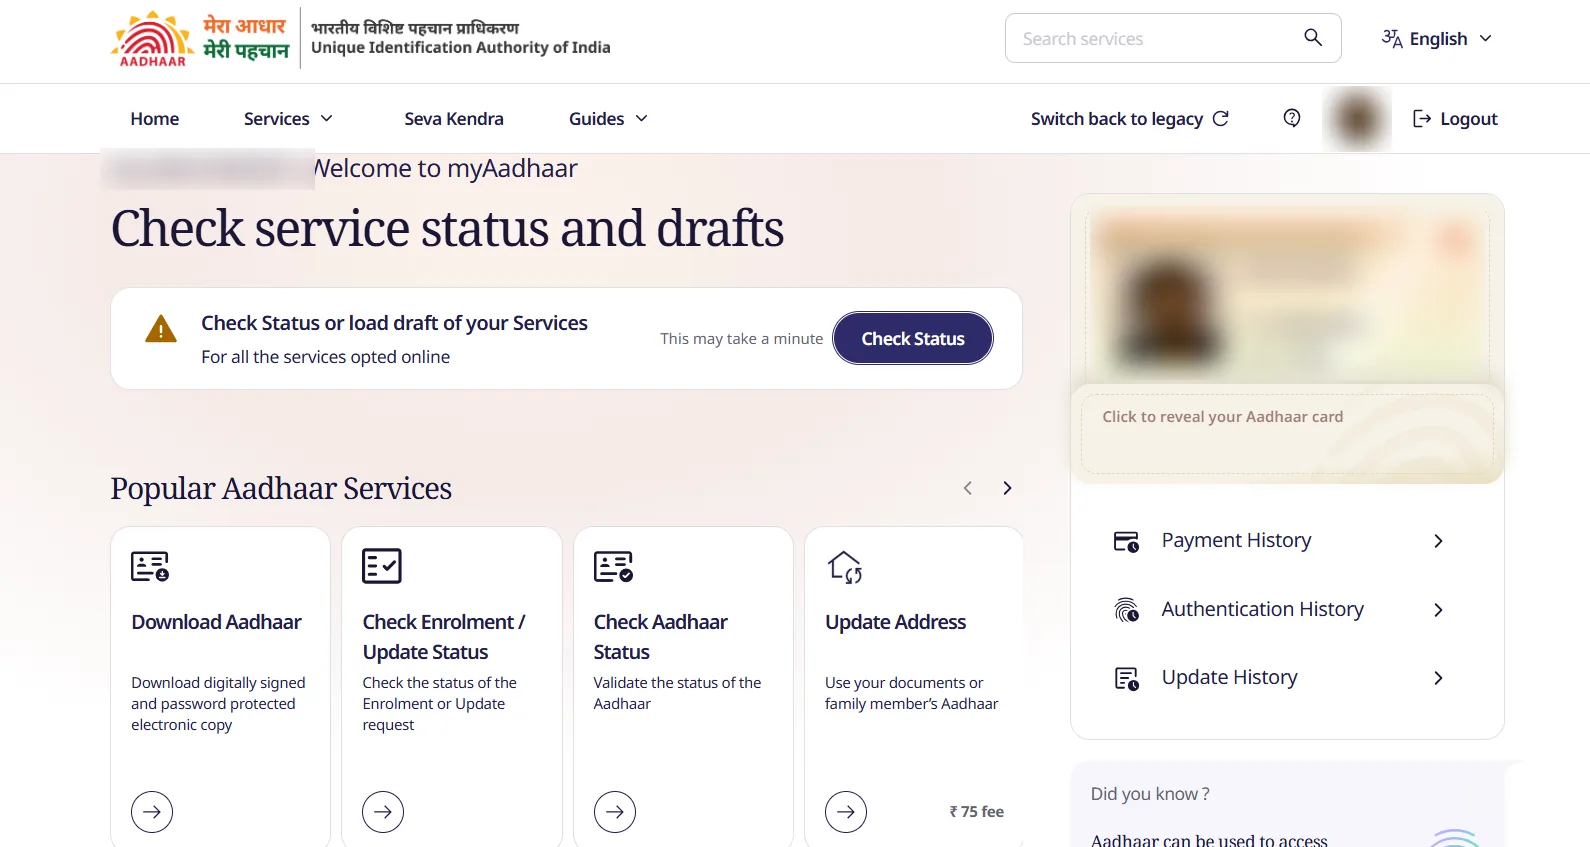The height and width of the screenshot is (847, 1590).
Task: Show previous popular services with left arrow
Action: [x=967, y=488]
